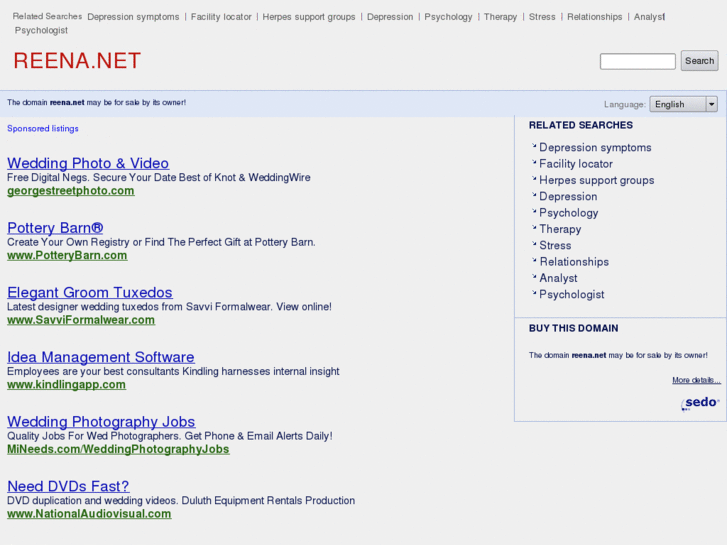Visit georgestreetphoto.com link
The width and height of the screenshot is (727, 545).
pos(71,191)
